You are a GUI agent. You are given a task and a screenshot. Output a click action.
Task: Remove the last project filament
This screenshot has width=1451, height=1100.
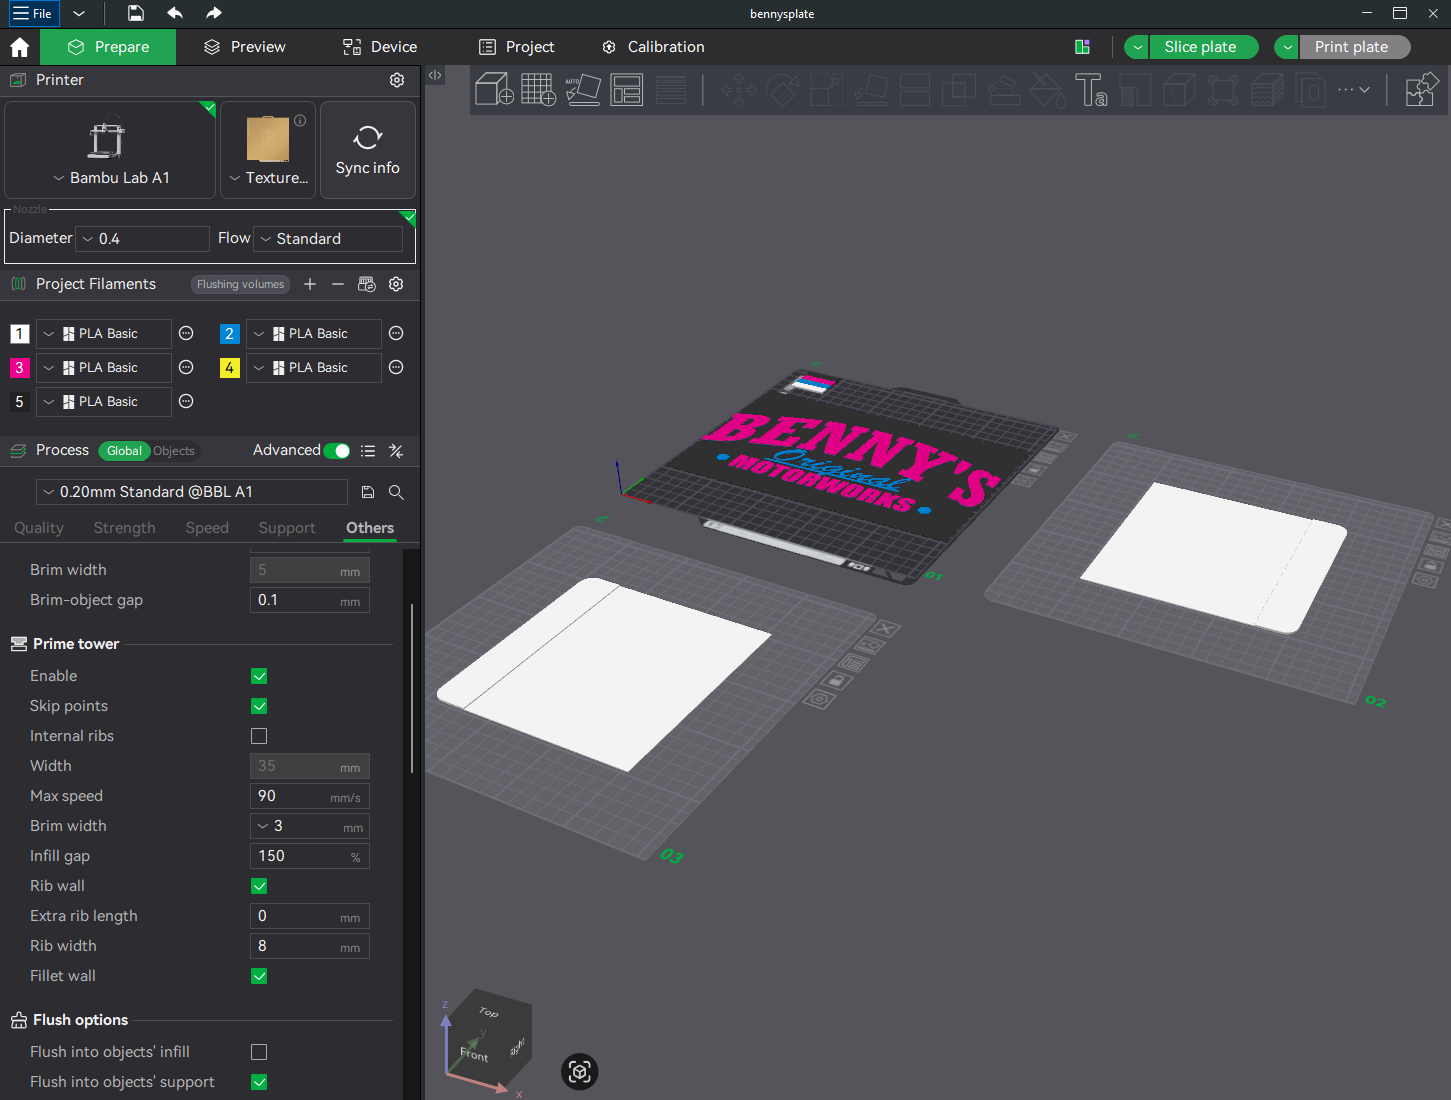(x=338, y=284)
